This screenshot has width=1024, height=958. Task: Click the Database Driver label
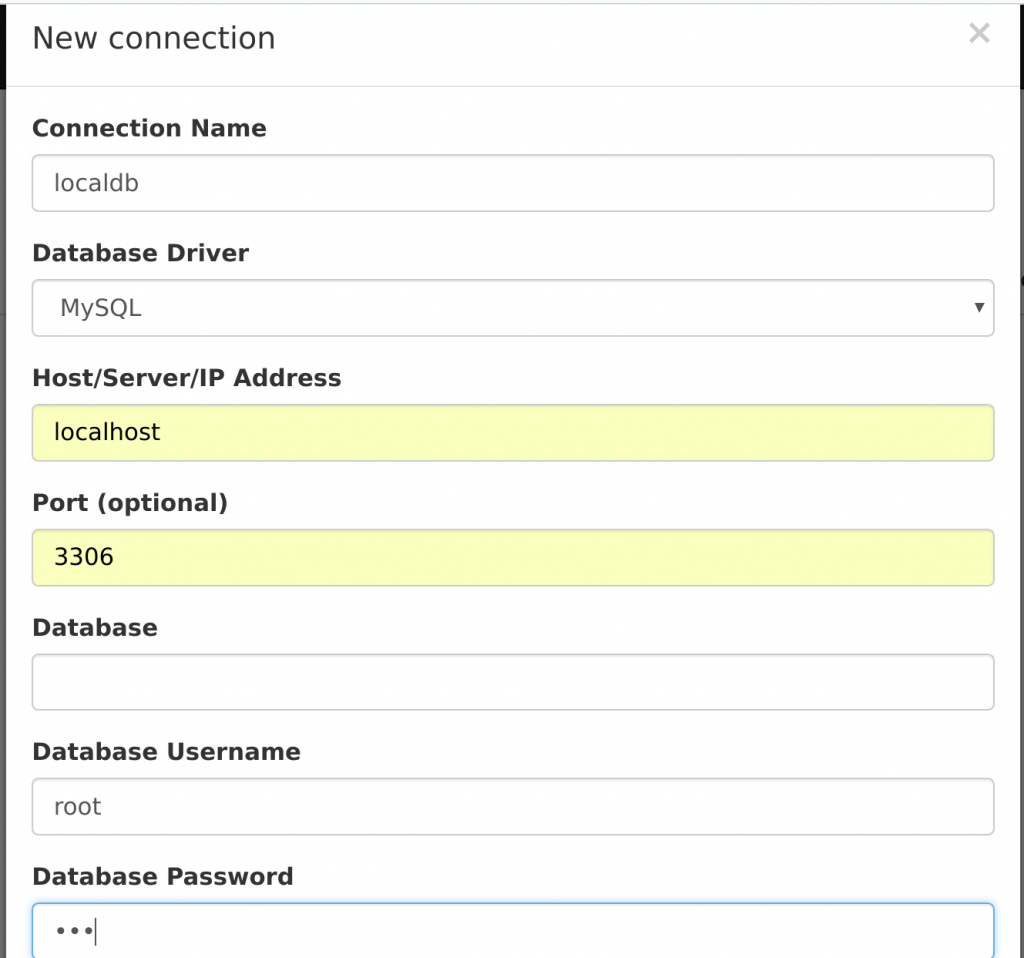click(x=140, y=253)
